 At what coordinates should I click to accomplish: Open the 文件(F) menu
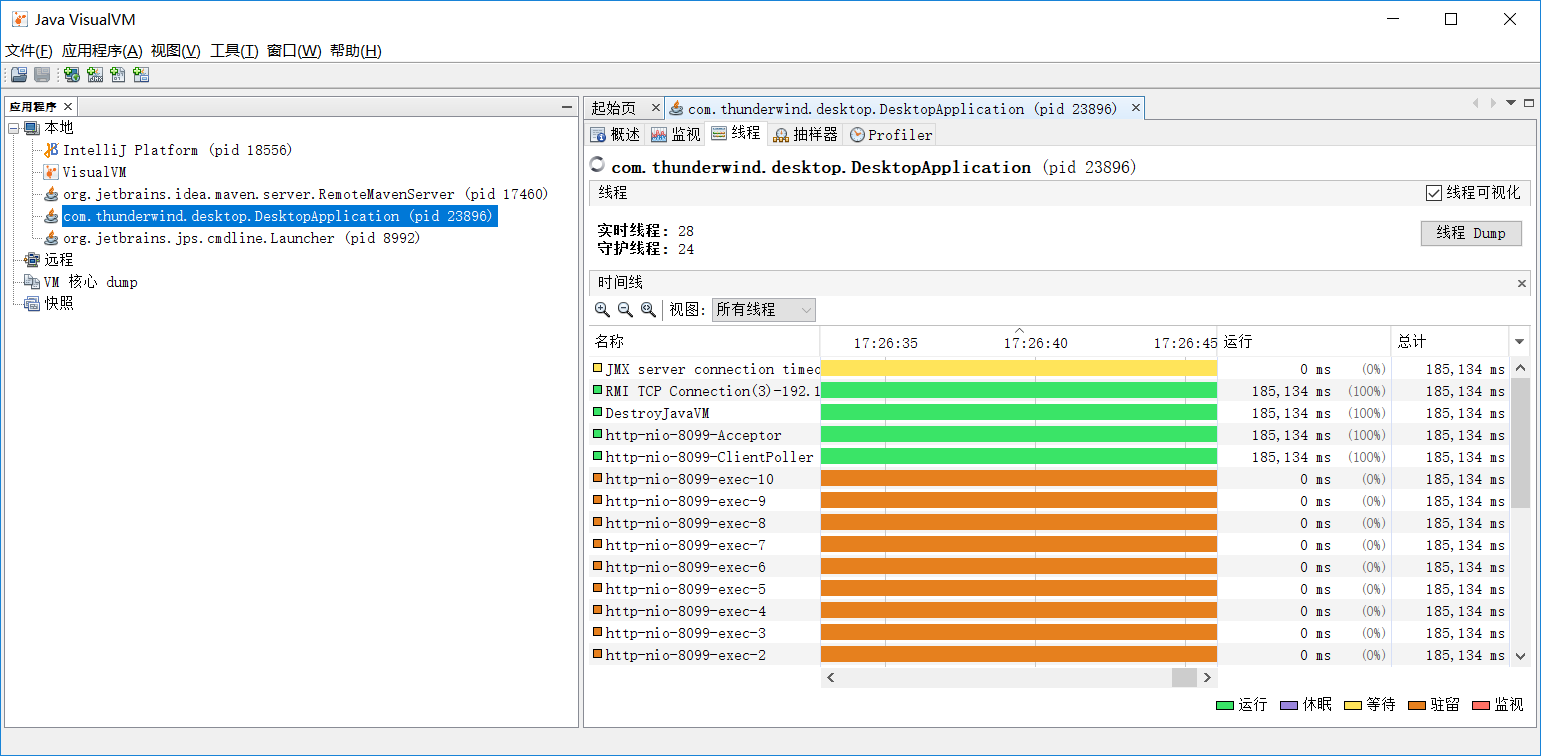point(29,51)
